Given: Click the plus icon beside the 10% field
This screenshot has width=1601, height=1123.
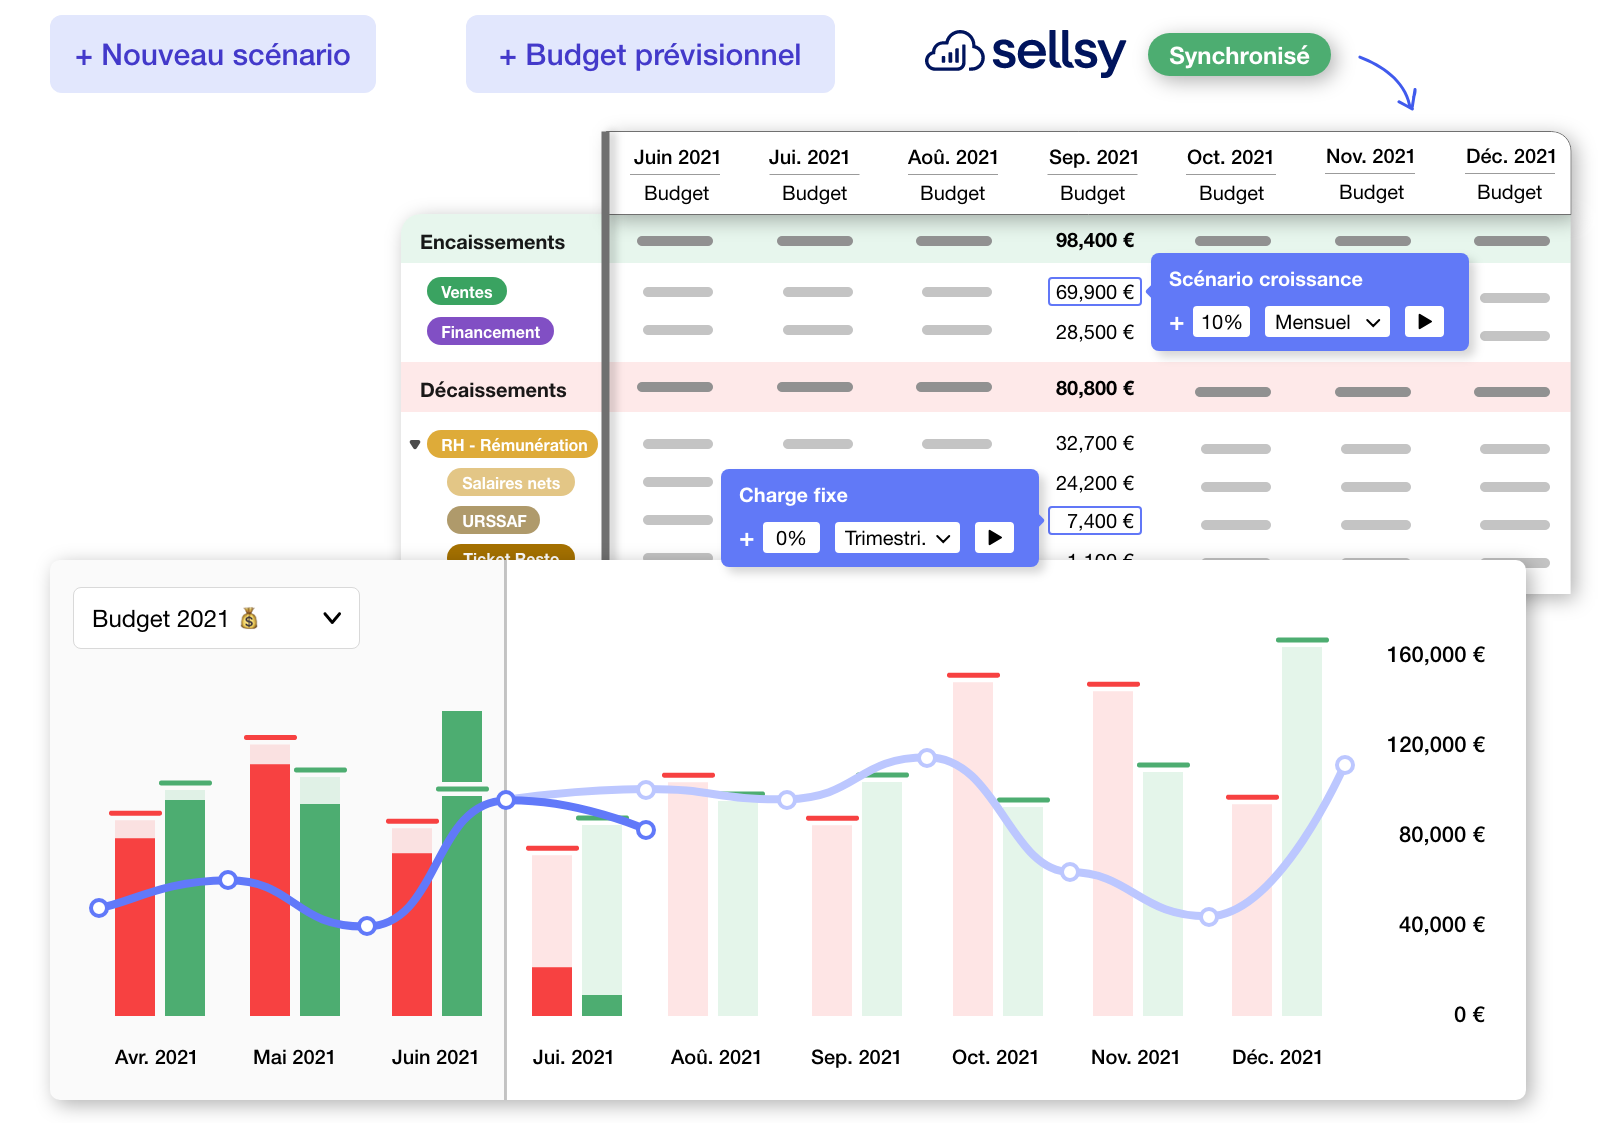Looking at the screenshot, I should point(1175,321).
